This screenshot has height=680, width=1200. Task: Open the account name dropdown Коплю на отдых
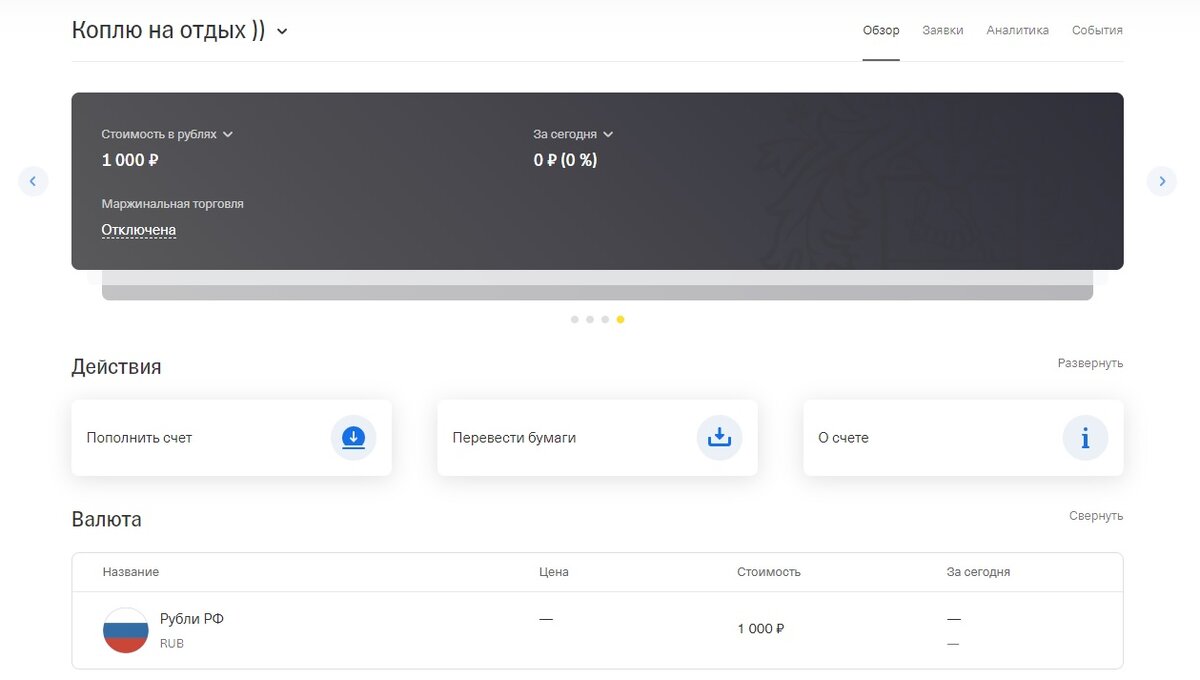tap(180, 30)
